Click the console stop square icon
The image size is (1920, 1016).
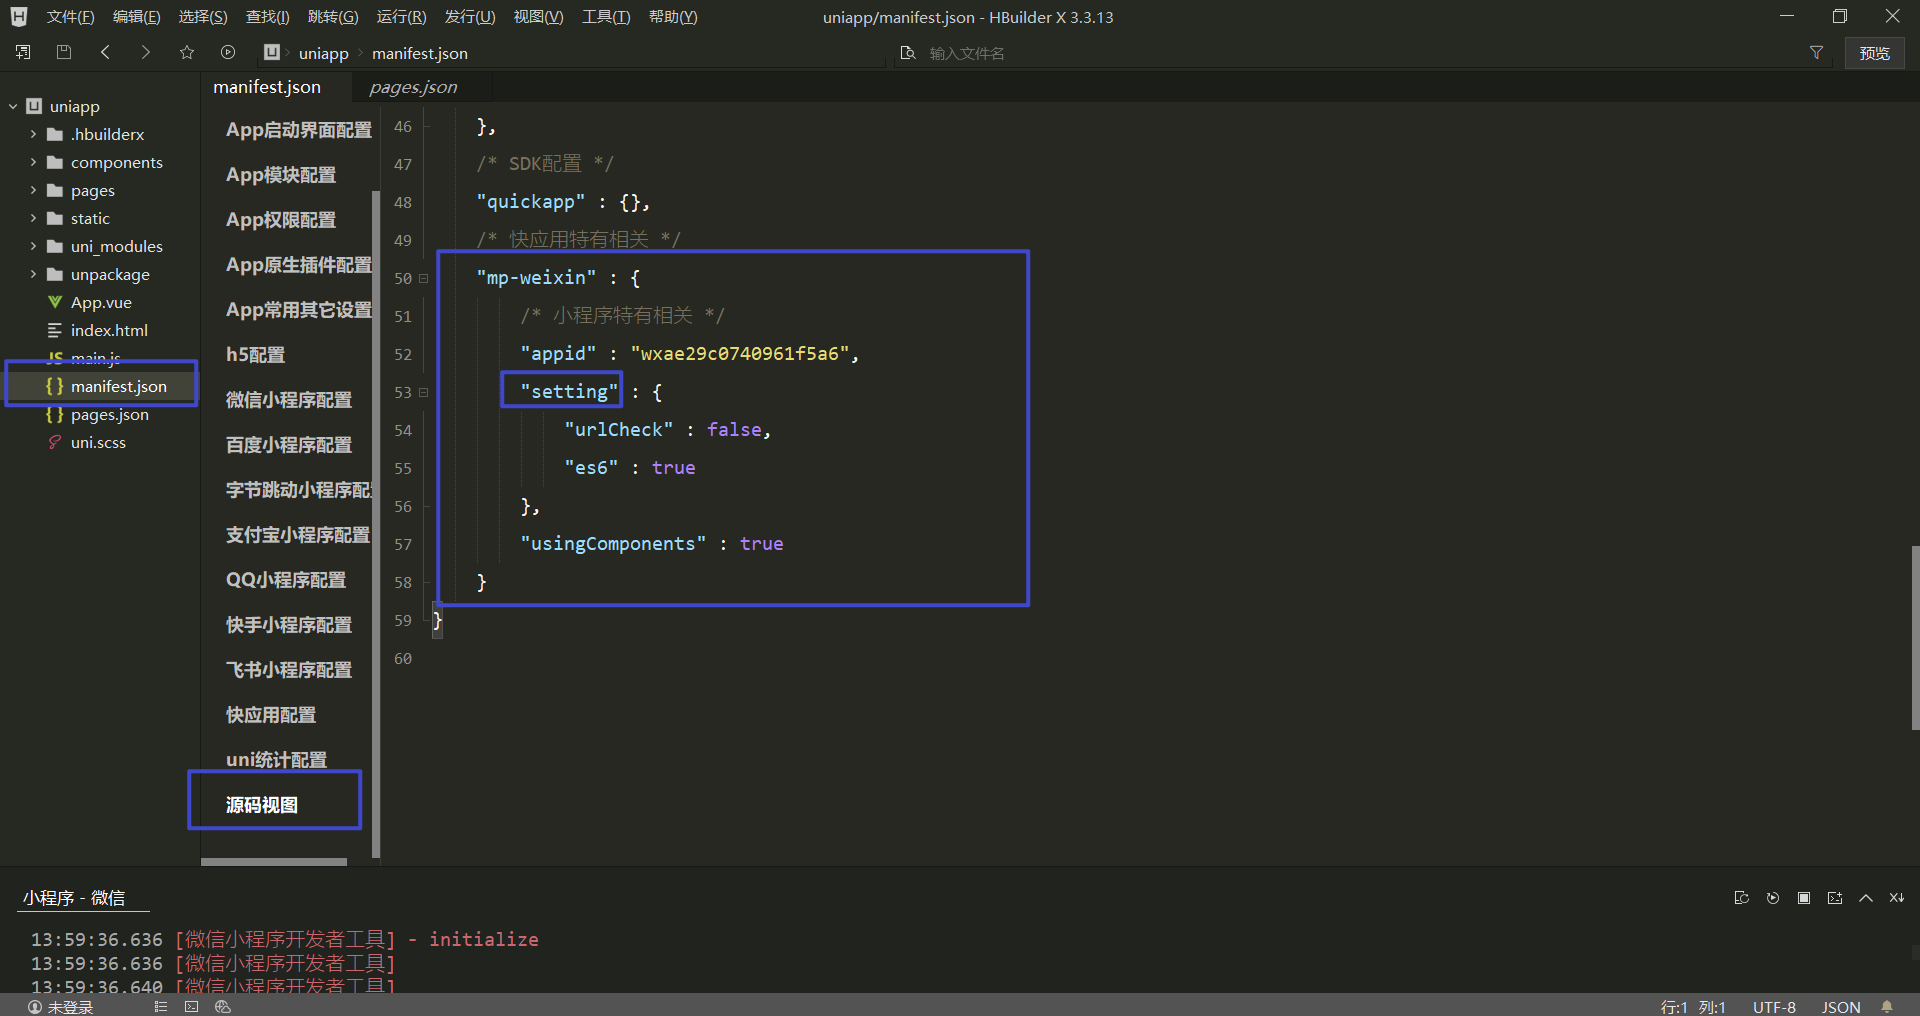point(1804,898)
